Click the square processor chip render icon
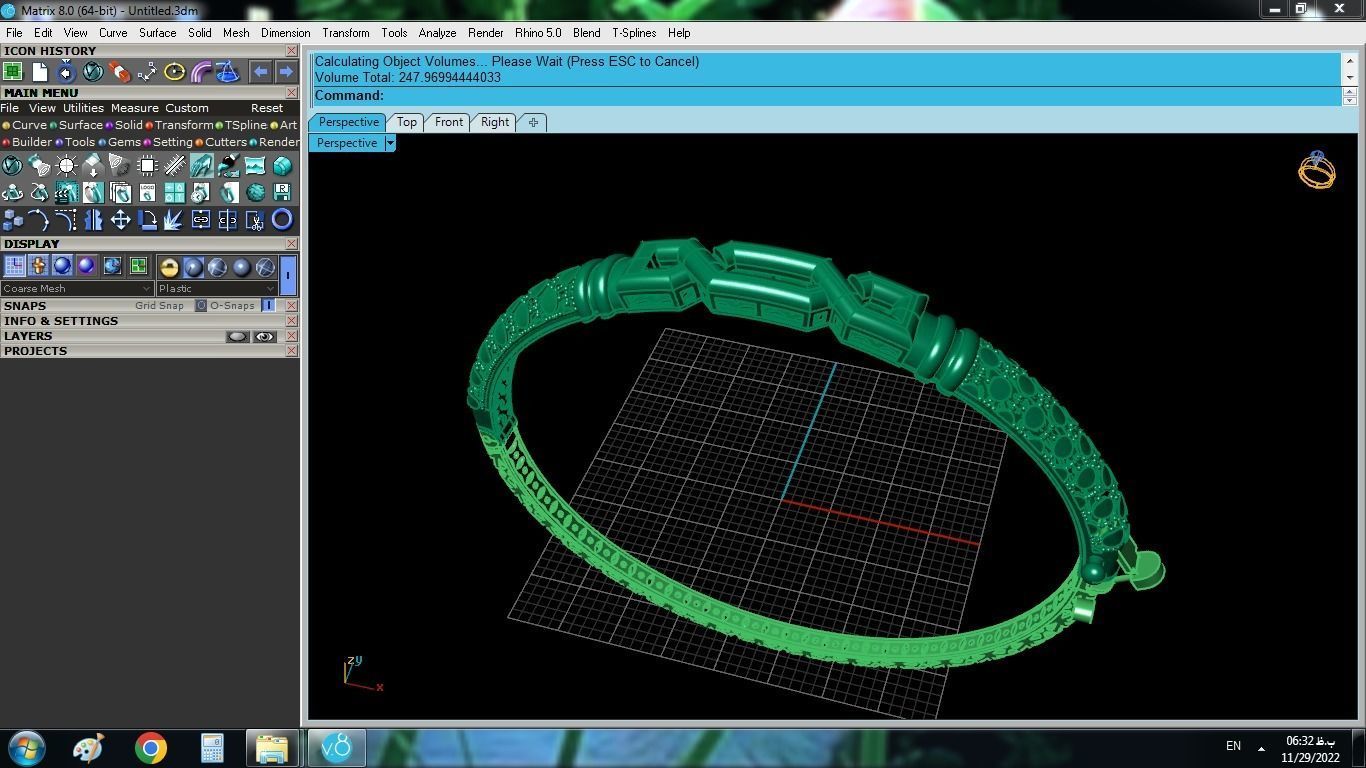Image resolution: width=1366 pixels, height=768 pixels. [147, 166]
